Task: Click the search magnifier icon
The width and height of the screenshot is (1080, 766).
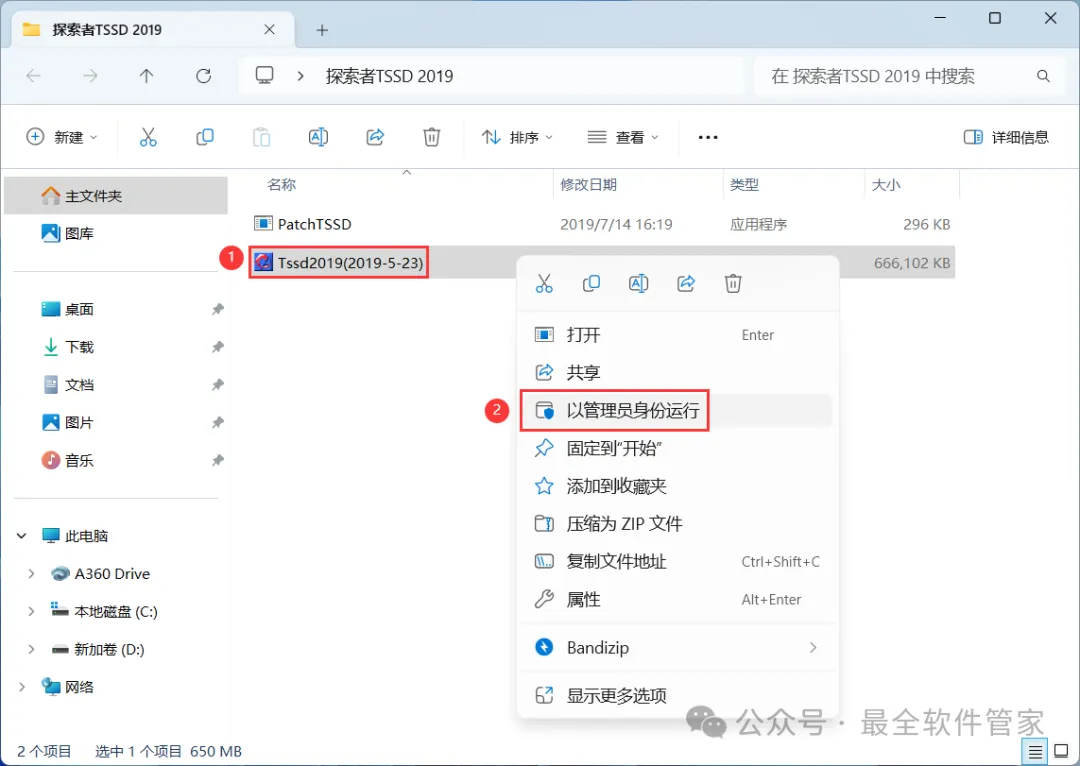Action: (x=1043, y=76)
